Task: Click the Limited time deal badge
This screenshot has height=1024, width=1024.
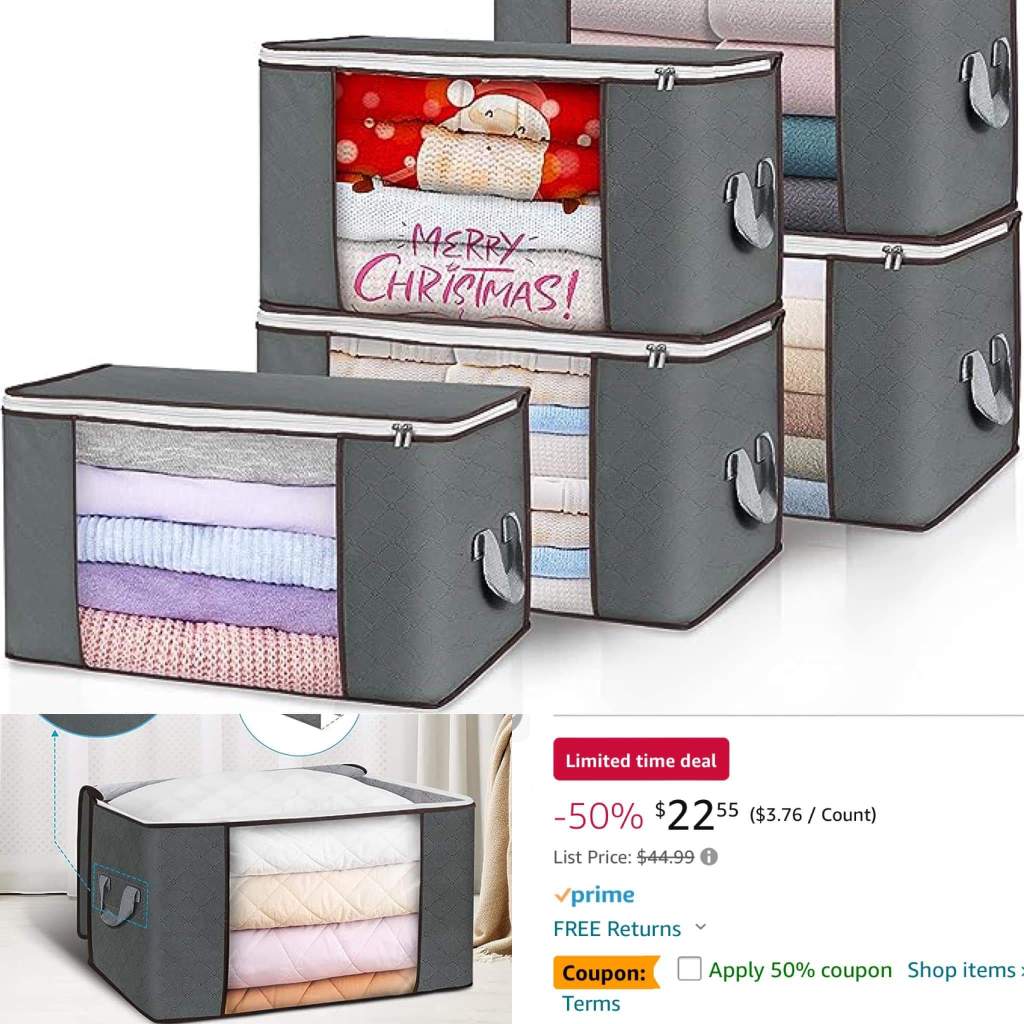Action: click(x=641, y=760)
